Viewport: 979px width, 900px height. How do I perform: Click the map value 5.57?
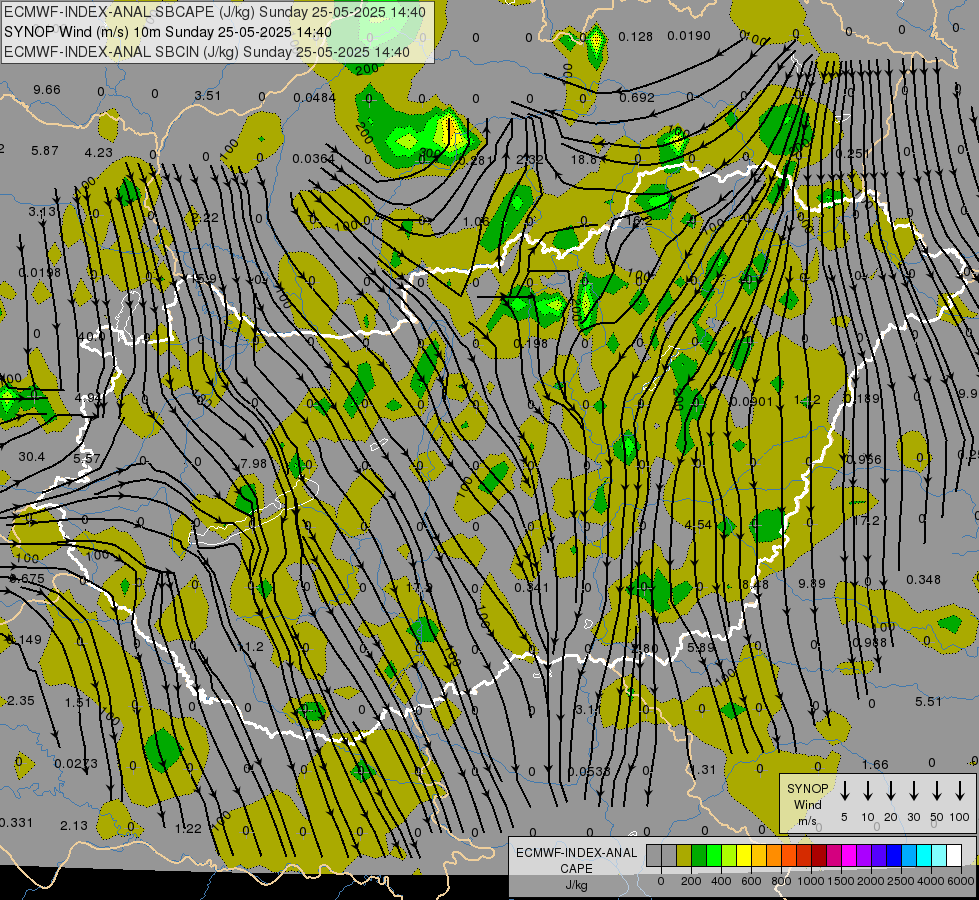click(87, 459)
